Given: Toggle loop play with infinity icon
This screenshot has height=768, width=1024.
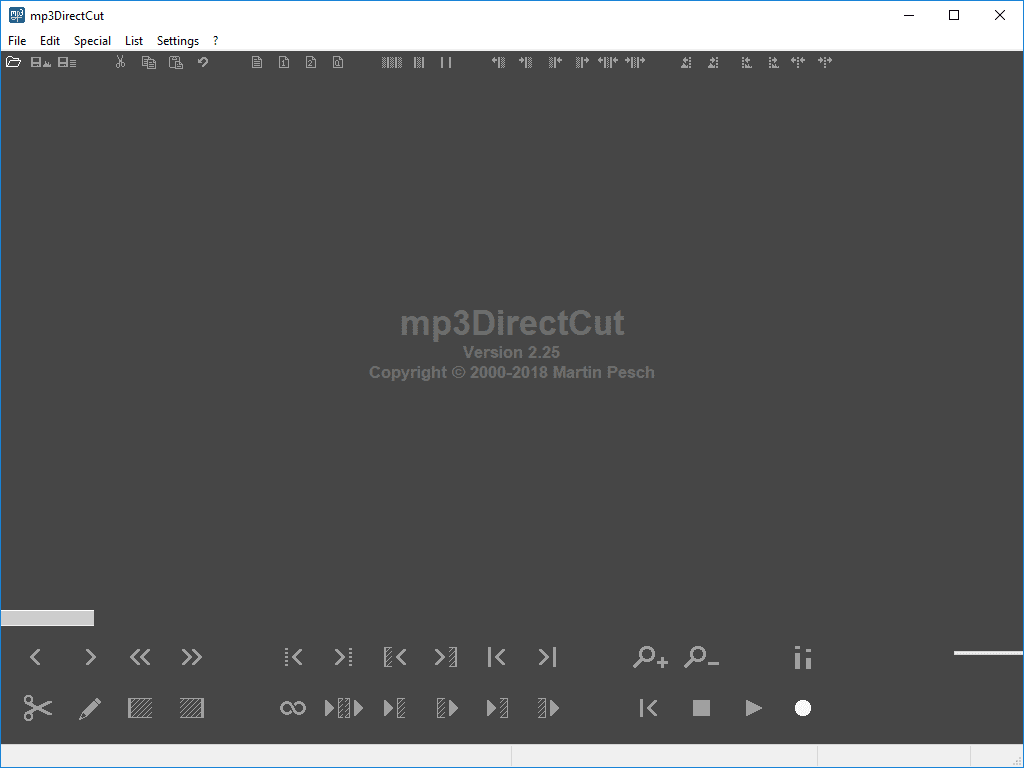Looking at the screenshot, I should coord(293,708).
